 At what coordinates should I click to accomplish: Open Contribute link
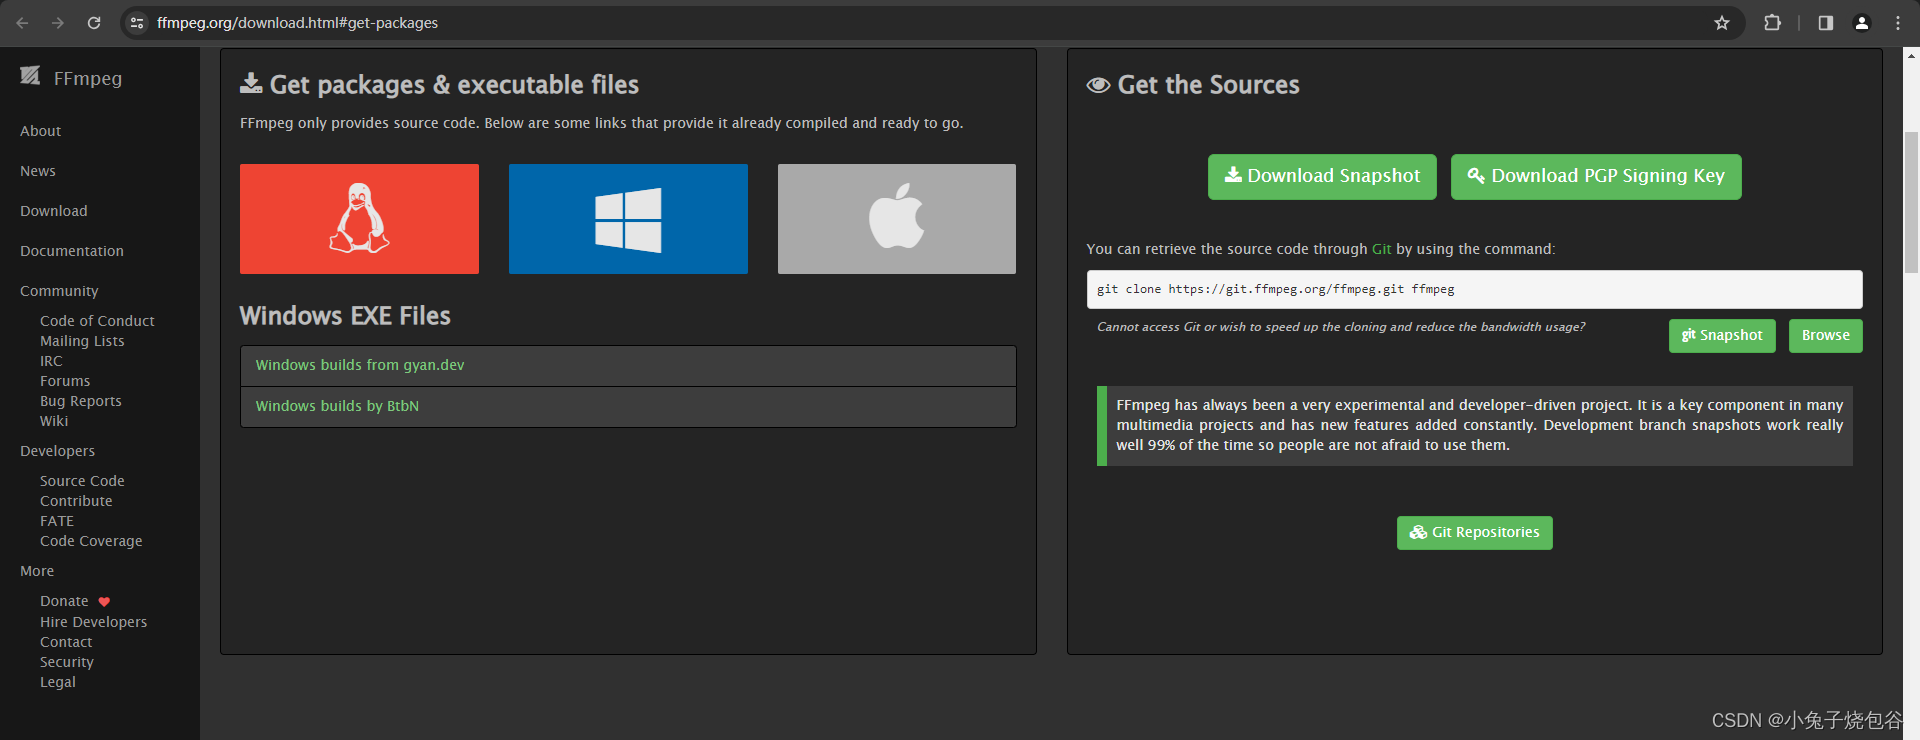[76, 501]
